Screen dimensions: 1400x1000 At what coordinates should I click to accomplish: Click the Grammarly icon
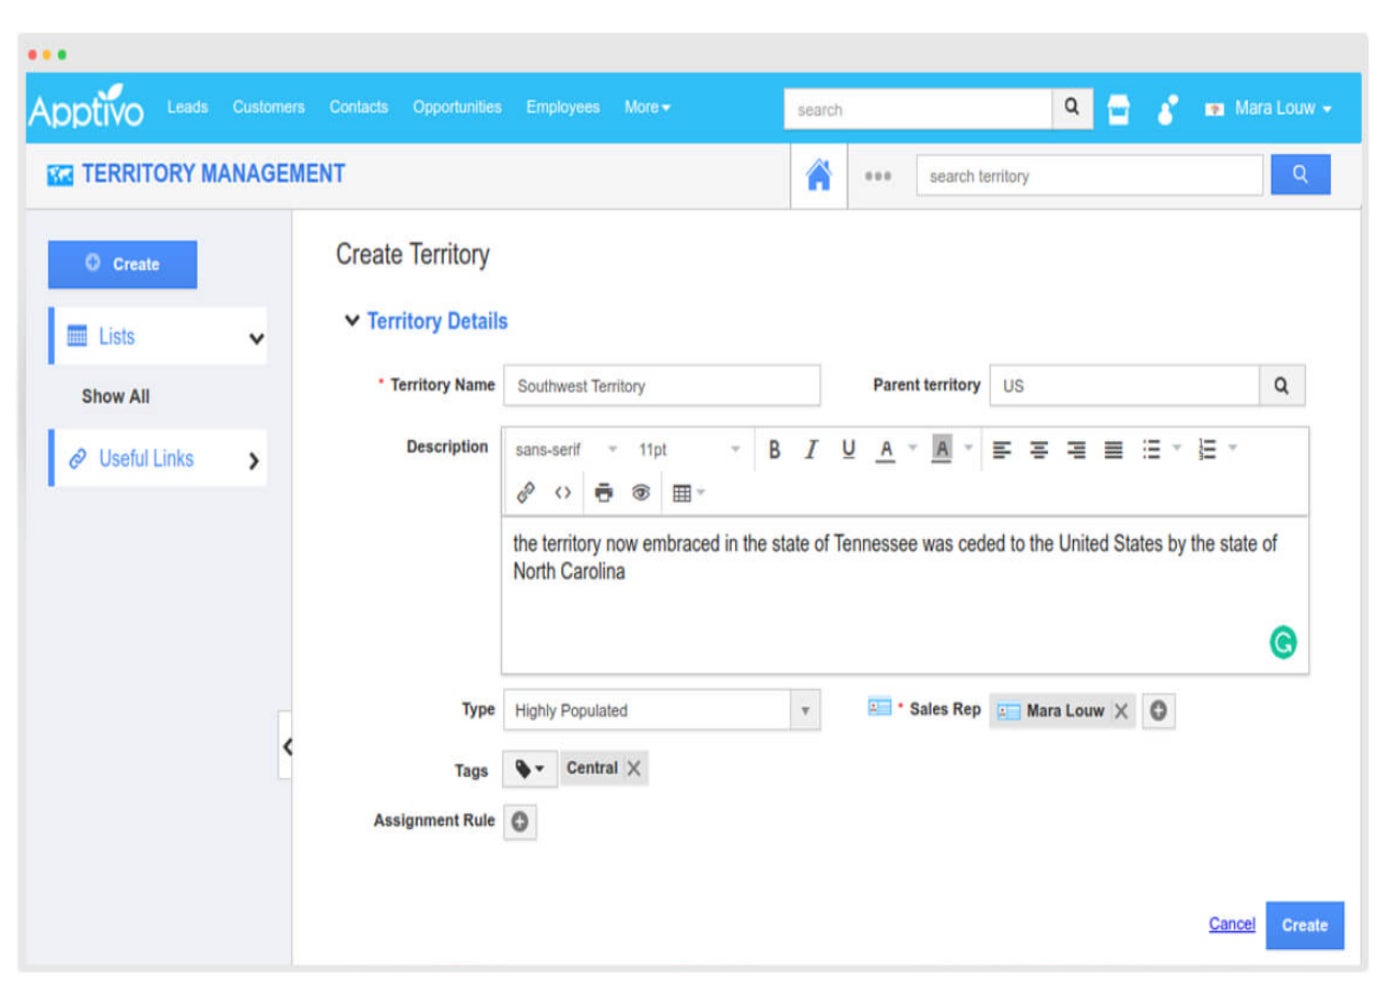(x=1283, y=642)
